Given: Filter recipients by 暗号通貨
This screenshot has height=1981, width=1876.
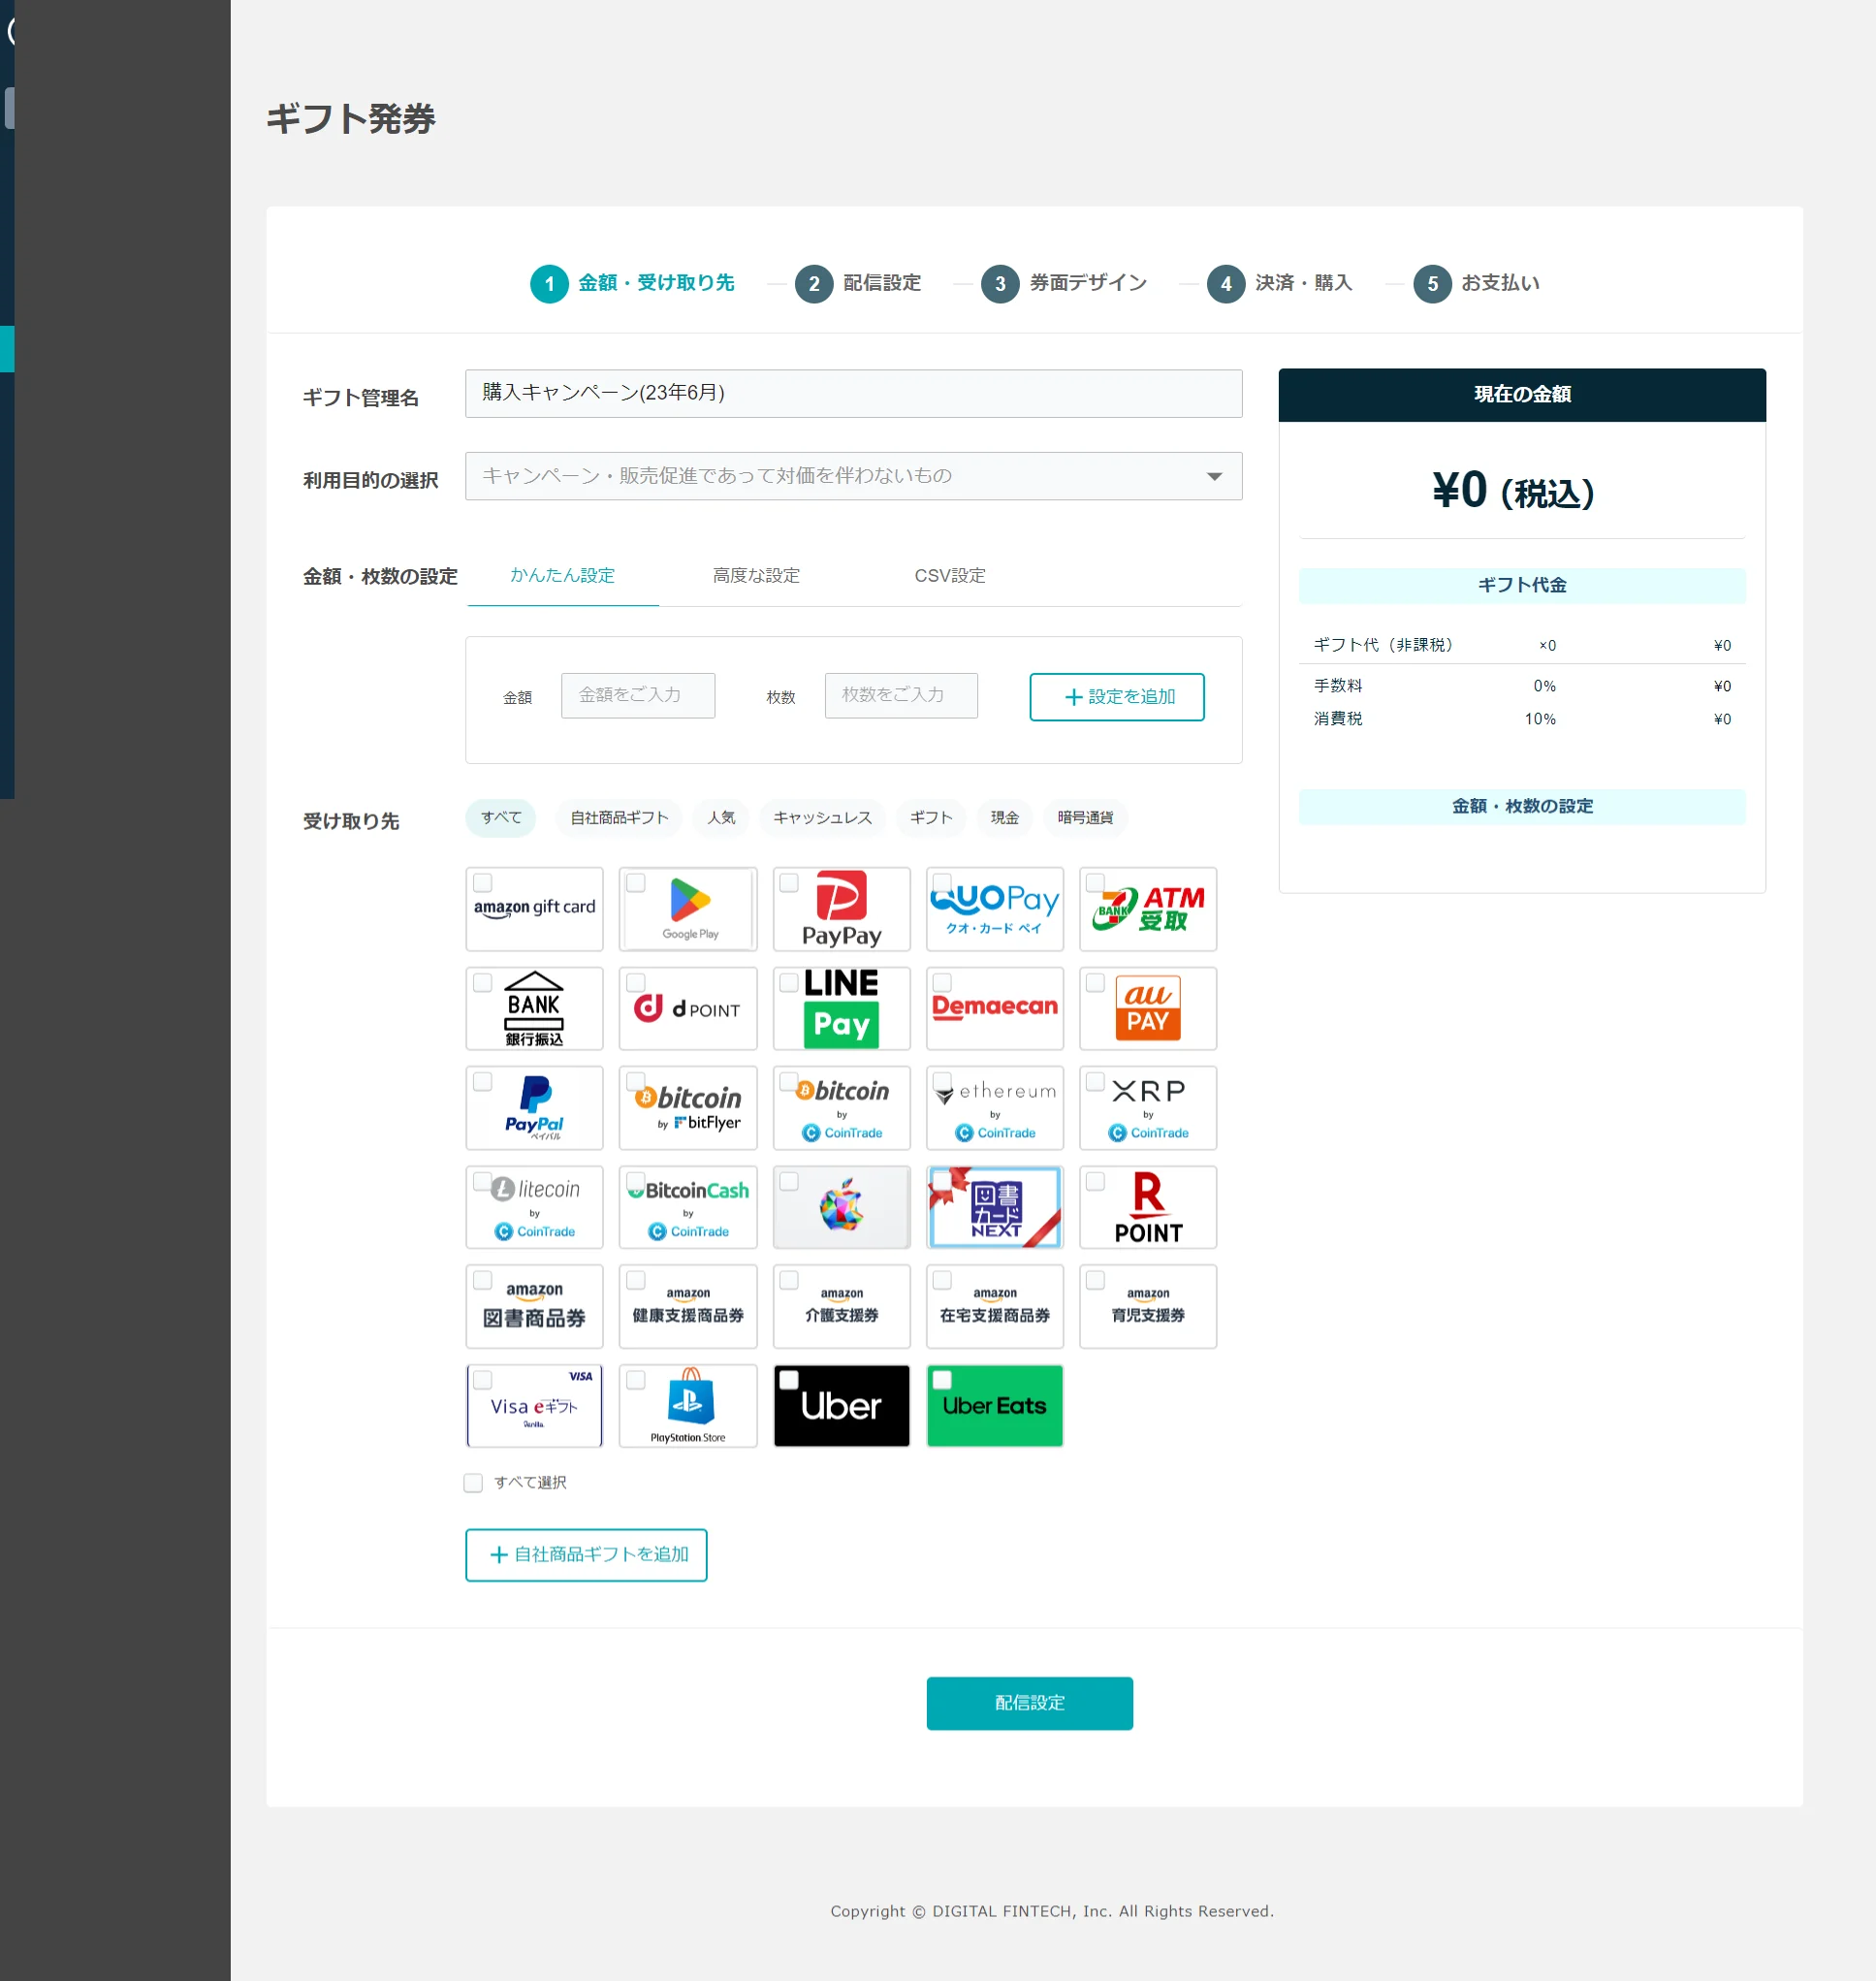Looking at the screenshot, I should [1085, 818].
